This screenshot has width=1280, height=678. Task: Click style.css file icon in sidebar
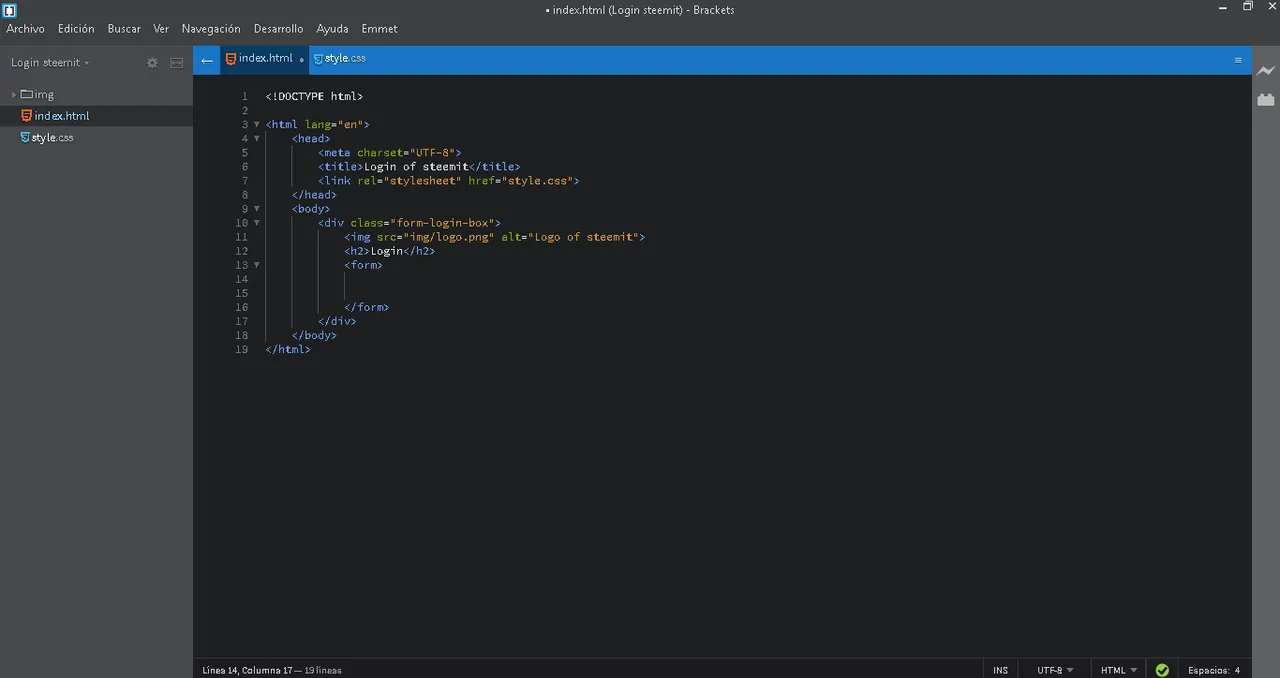pos(25,137)
